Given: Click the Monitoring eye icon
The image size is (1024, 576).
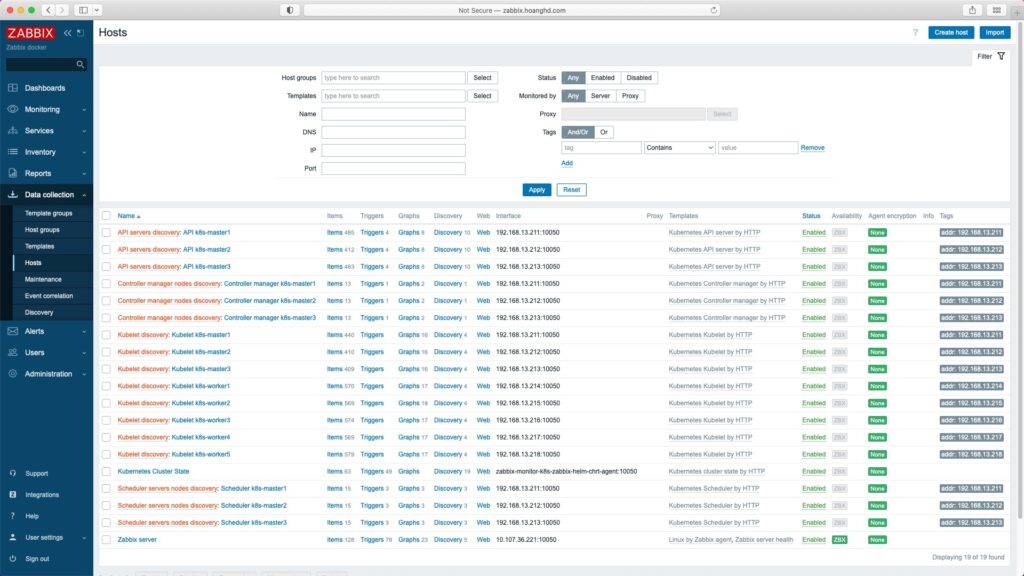Looking at the screenshot, I should click(12, 109).
